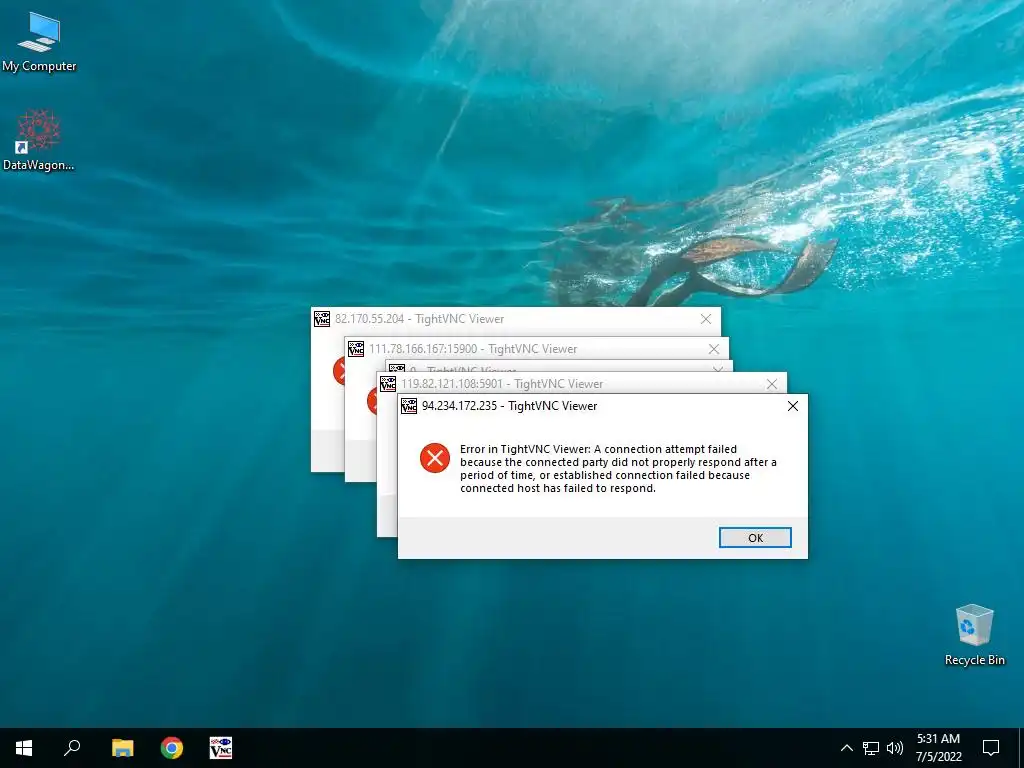Image resolution: width=1024 pixels, height=768 pixels.
Task: Open the network status tray icon
Action: pos(871,748)
